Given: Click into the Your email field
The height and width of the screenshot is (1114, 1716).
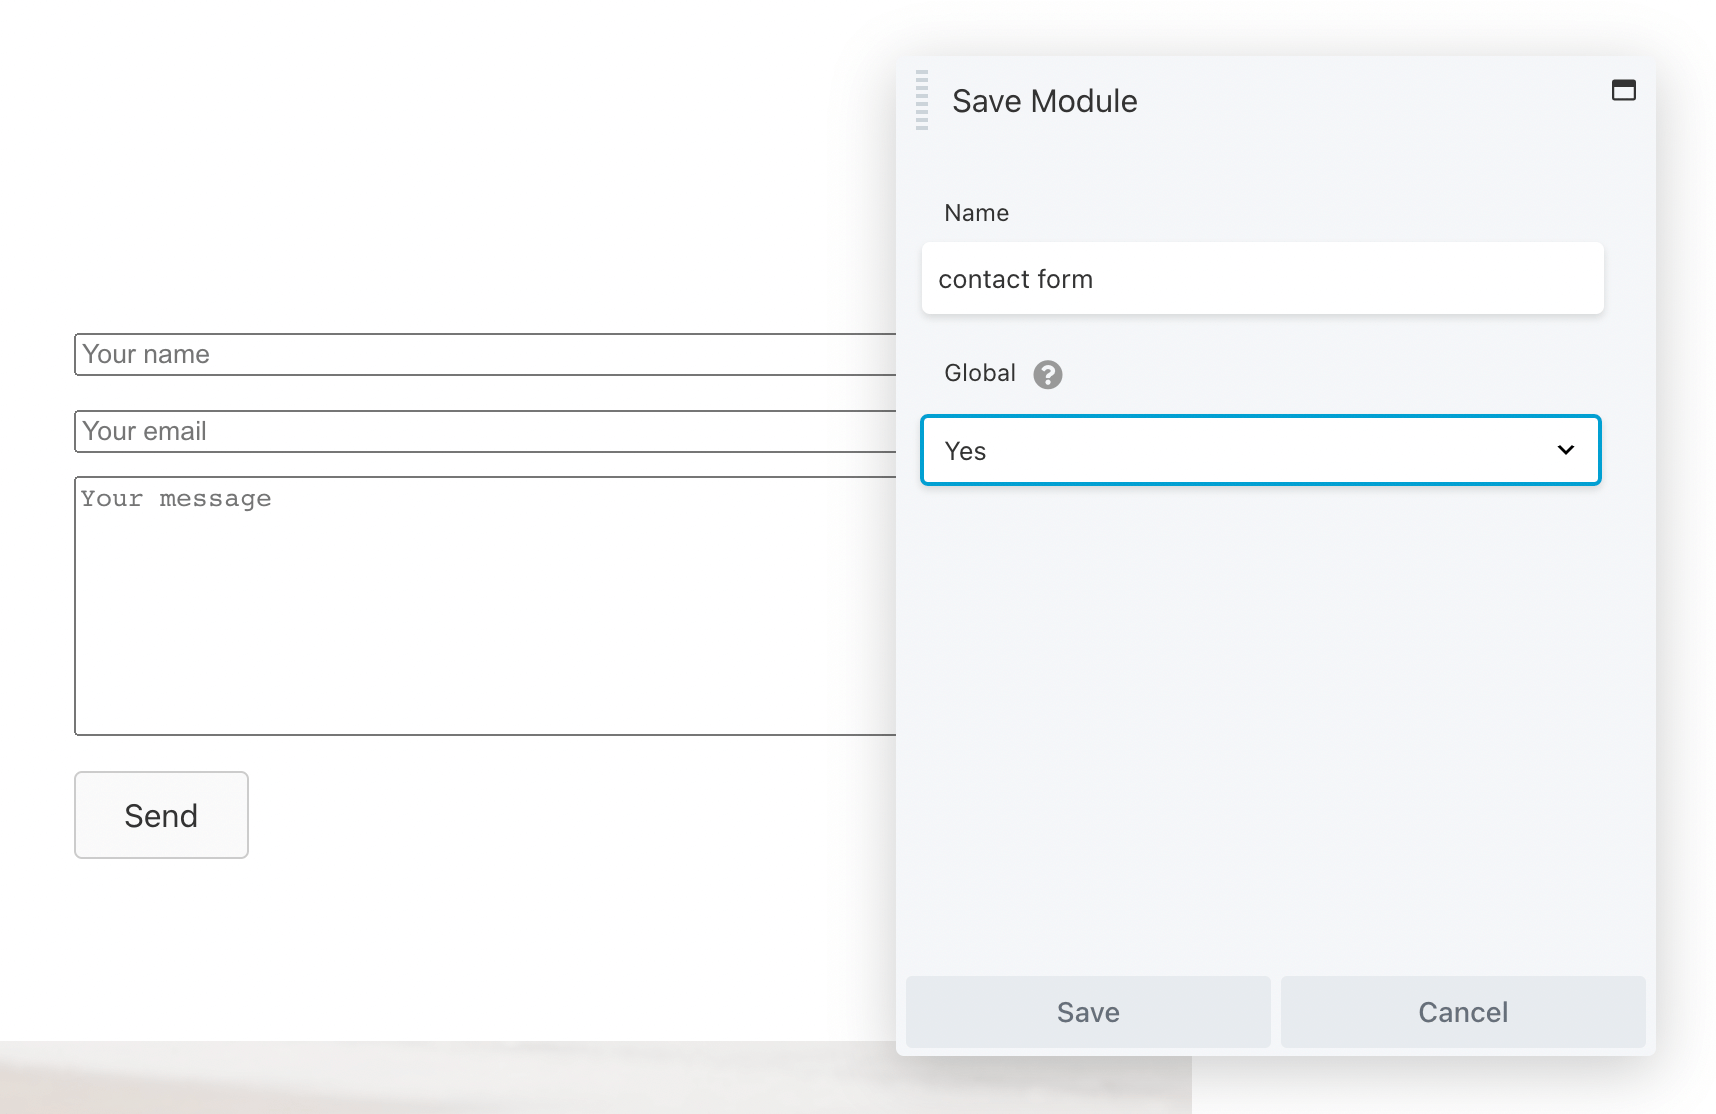Looking at the screenshot, I should pos(480,432).
